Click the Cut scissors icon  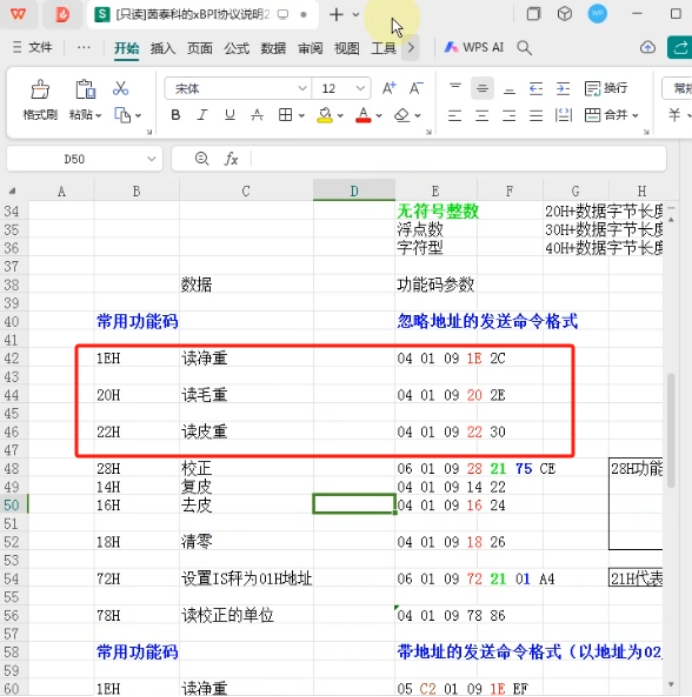(x=120, y=88)
